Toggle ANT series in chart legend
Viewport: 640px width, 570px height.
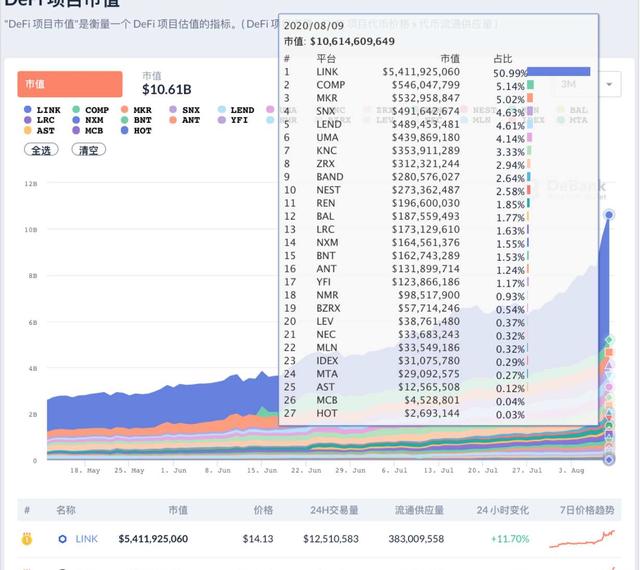point(185,120)
